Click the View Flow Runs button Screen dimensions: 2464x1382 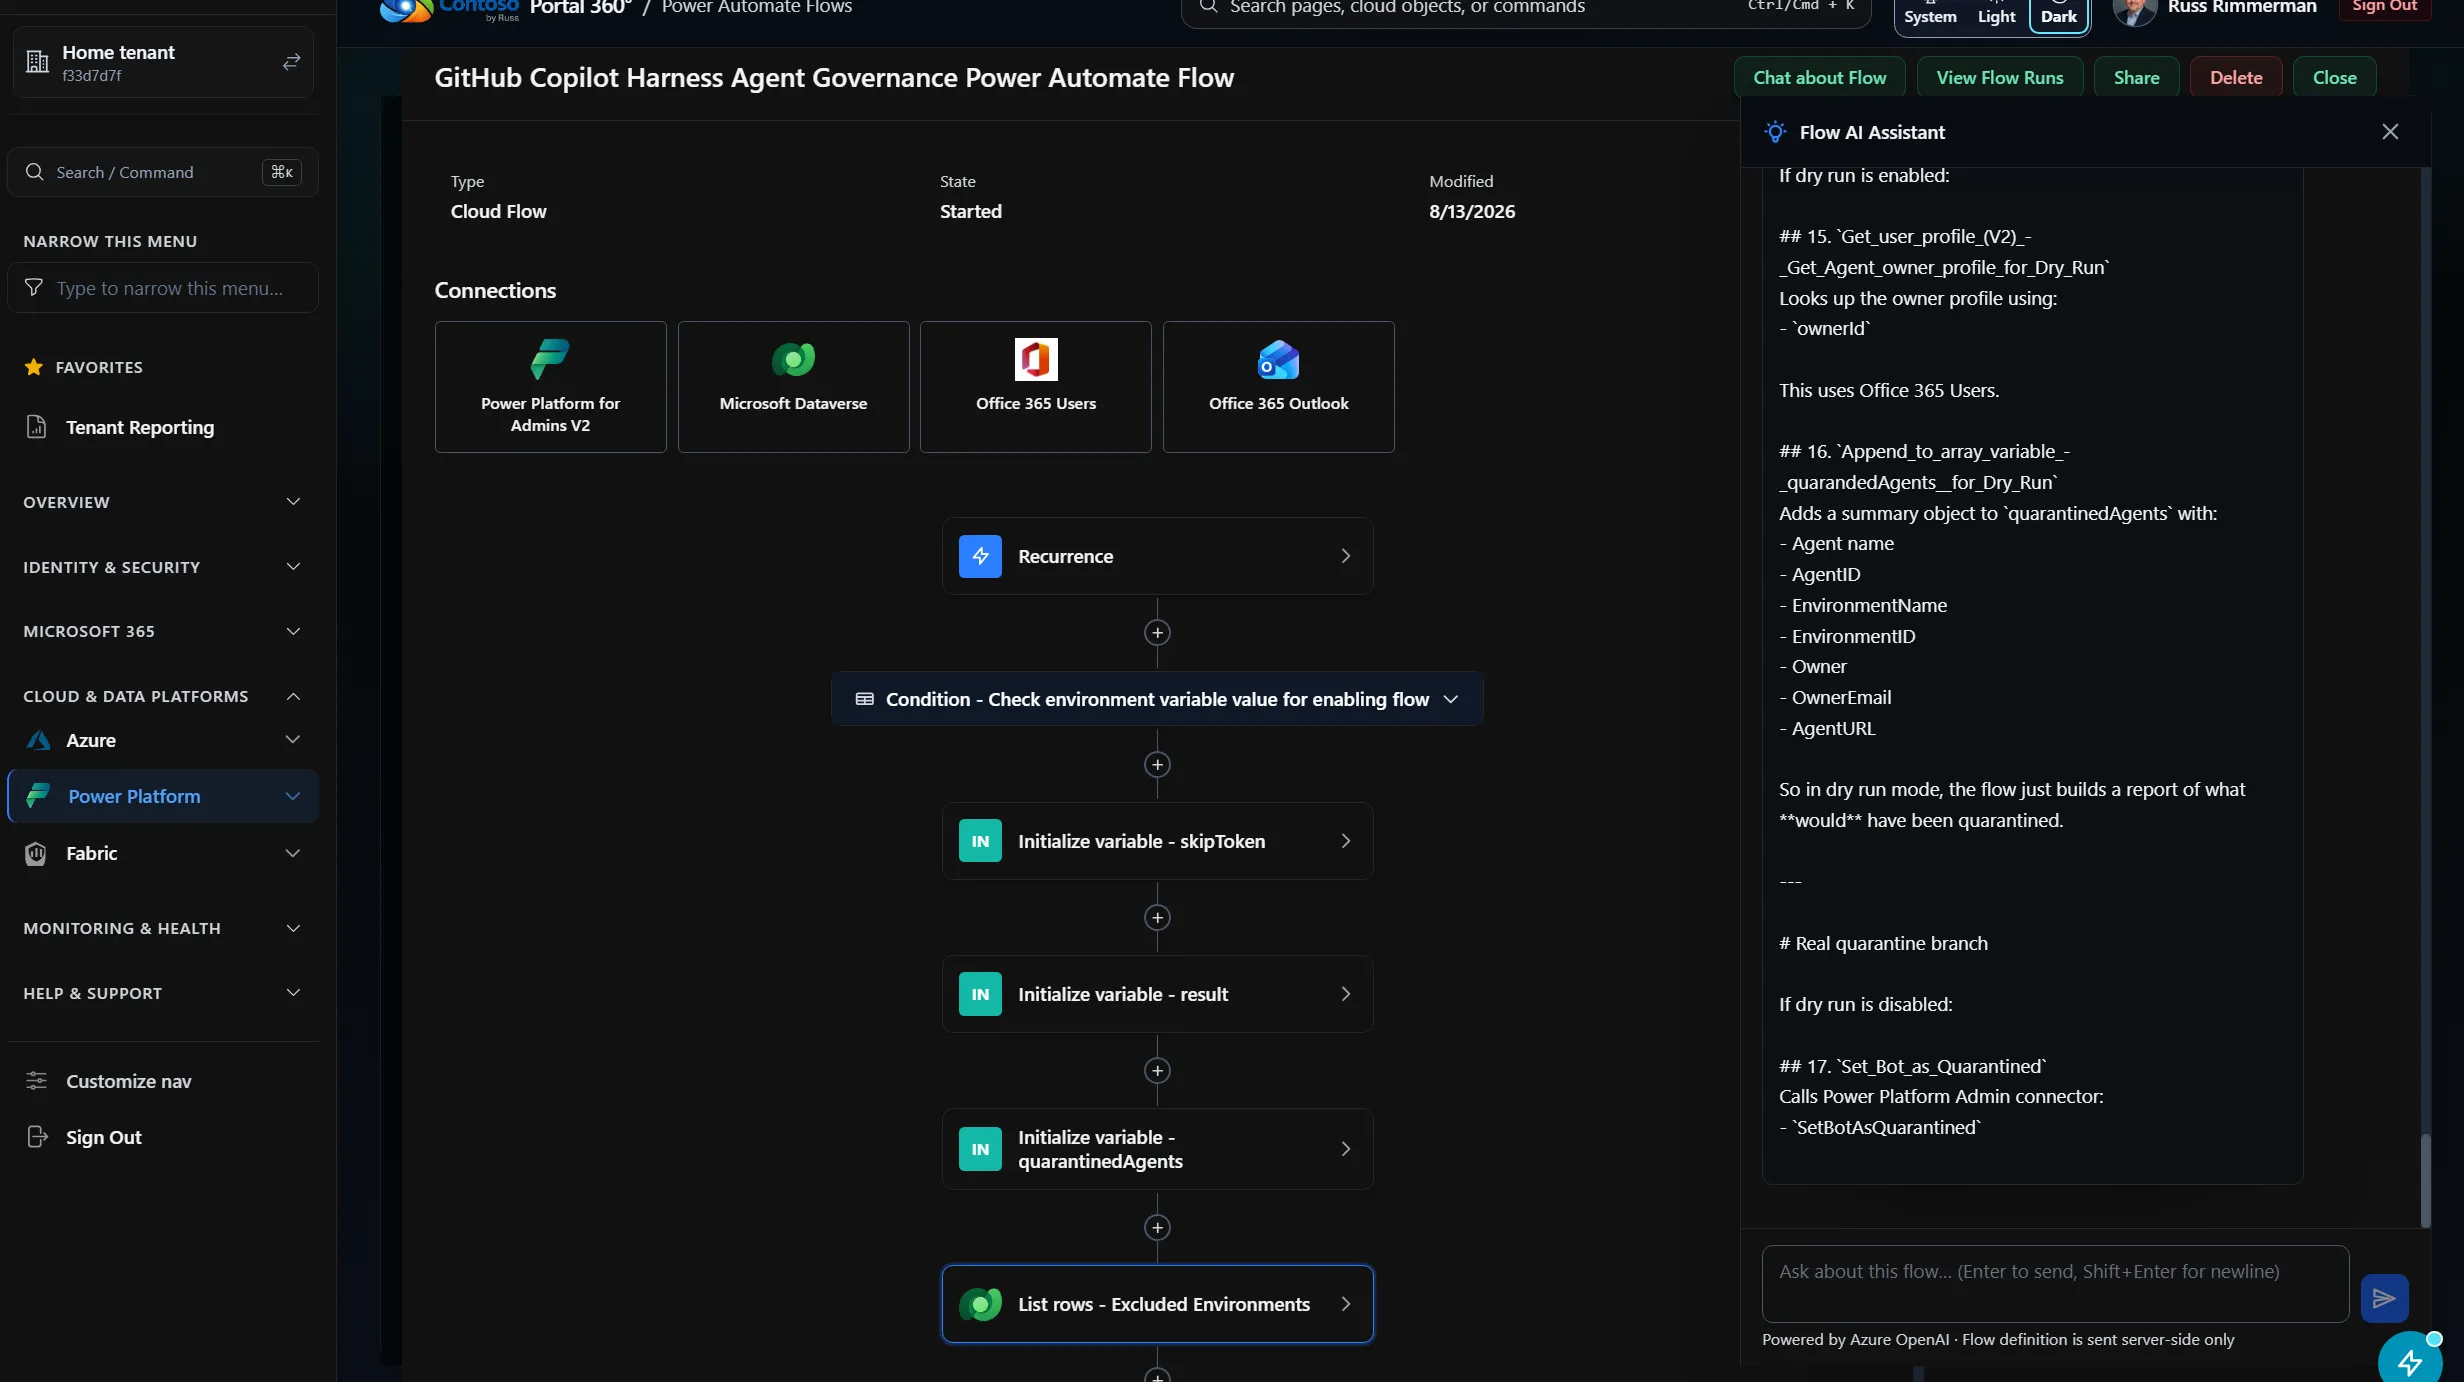tap(1999, 77)
